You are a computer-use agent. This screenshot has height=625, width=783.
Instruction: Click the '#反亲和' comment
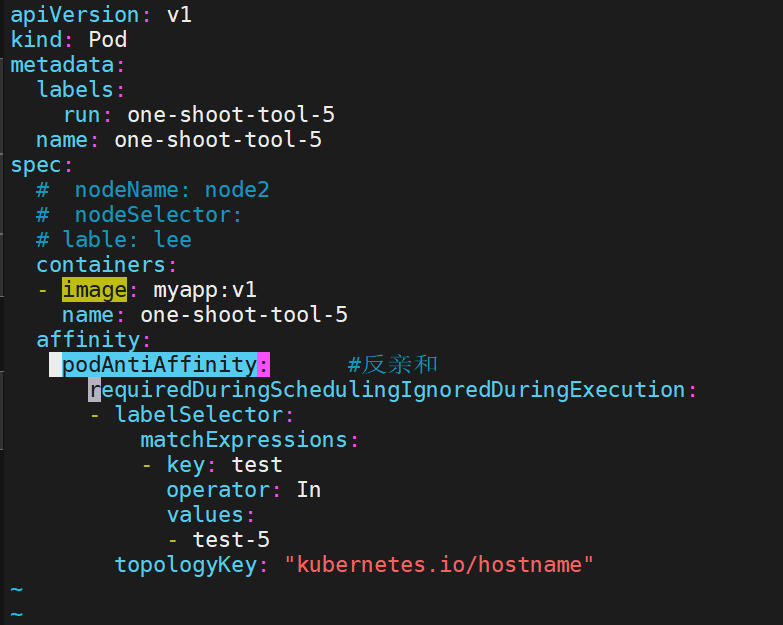click(x=392, y=364)
